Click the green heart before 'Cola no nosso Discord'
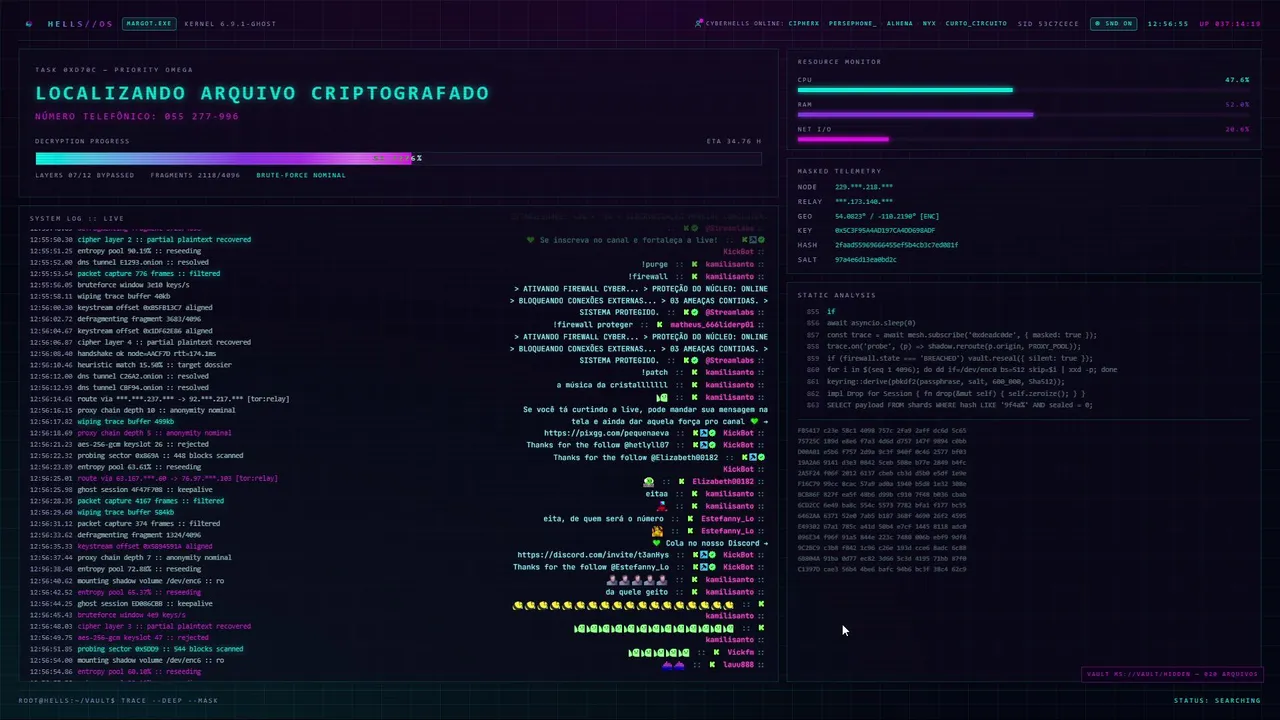 (657, 543)
